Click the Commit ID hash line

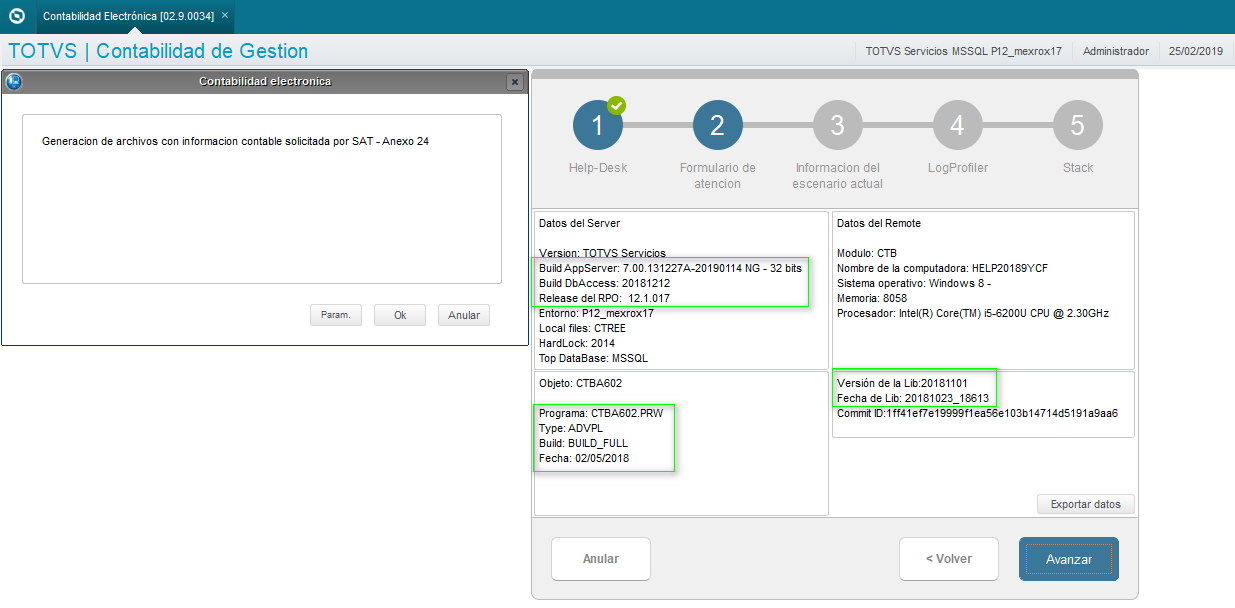click(977, 413)
